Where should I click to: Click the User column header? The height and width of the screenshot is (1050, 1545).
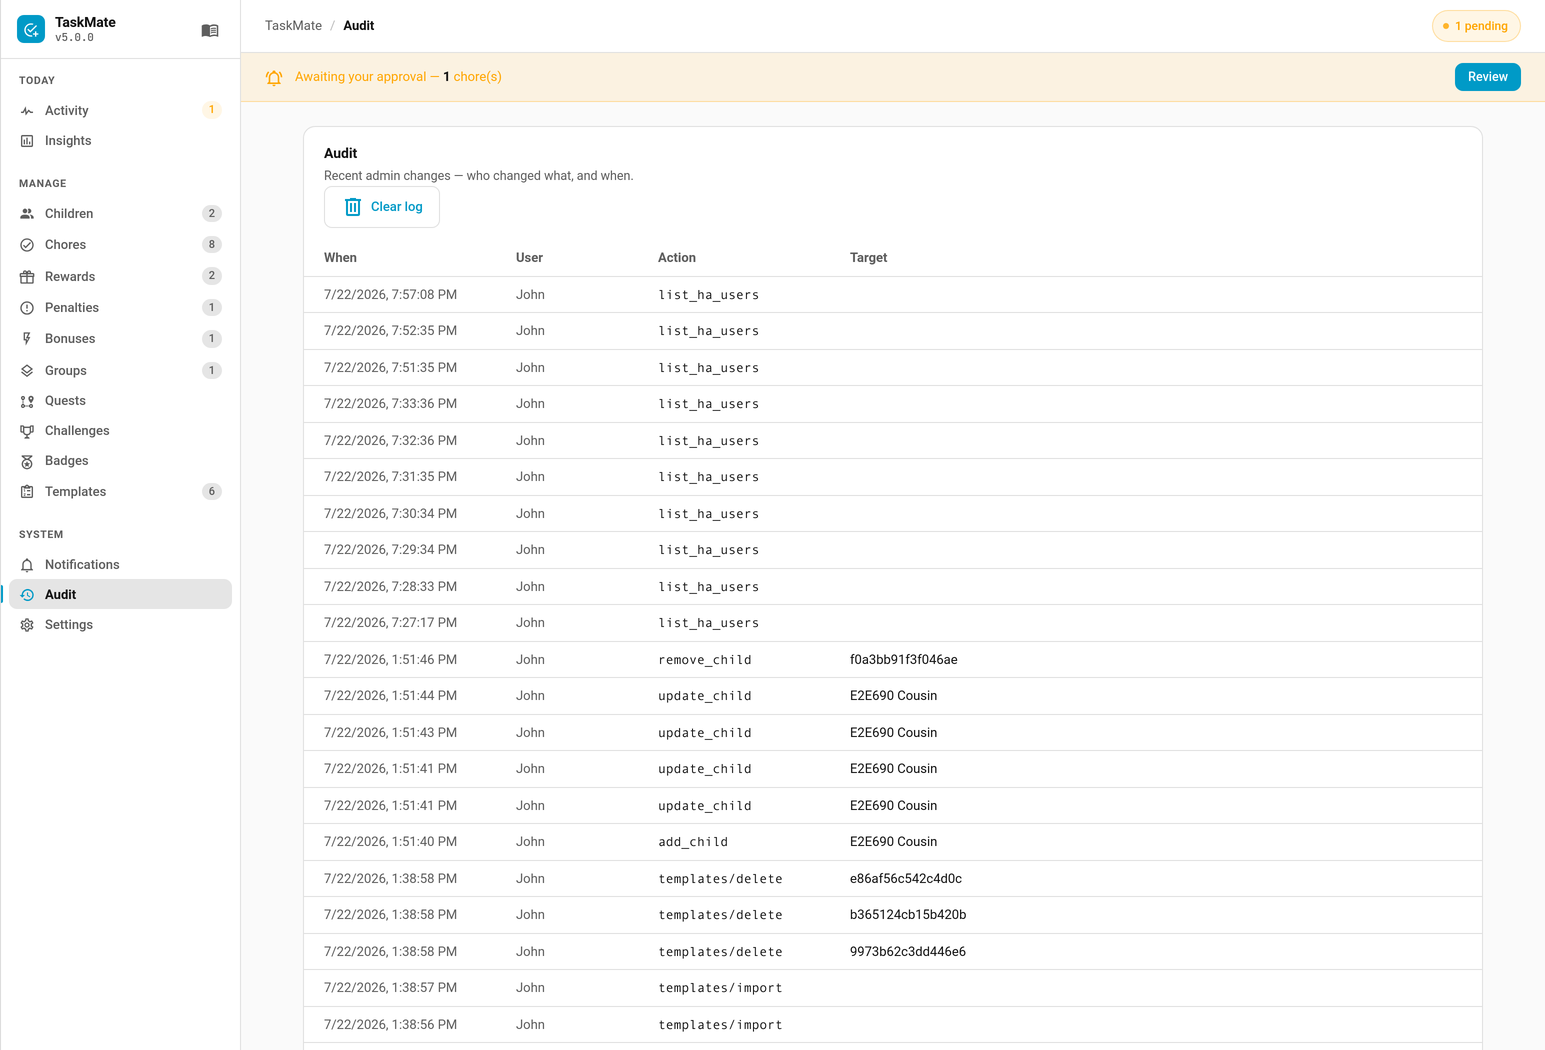tap(529, 258)
